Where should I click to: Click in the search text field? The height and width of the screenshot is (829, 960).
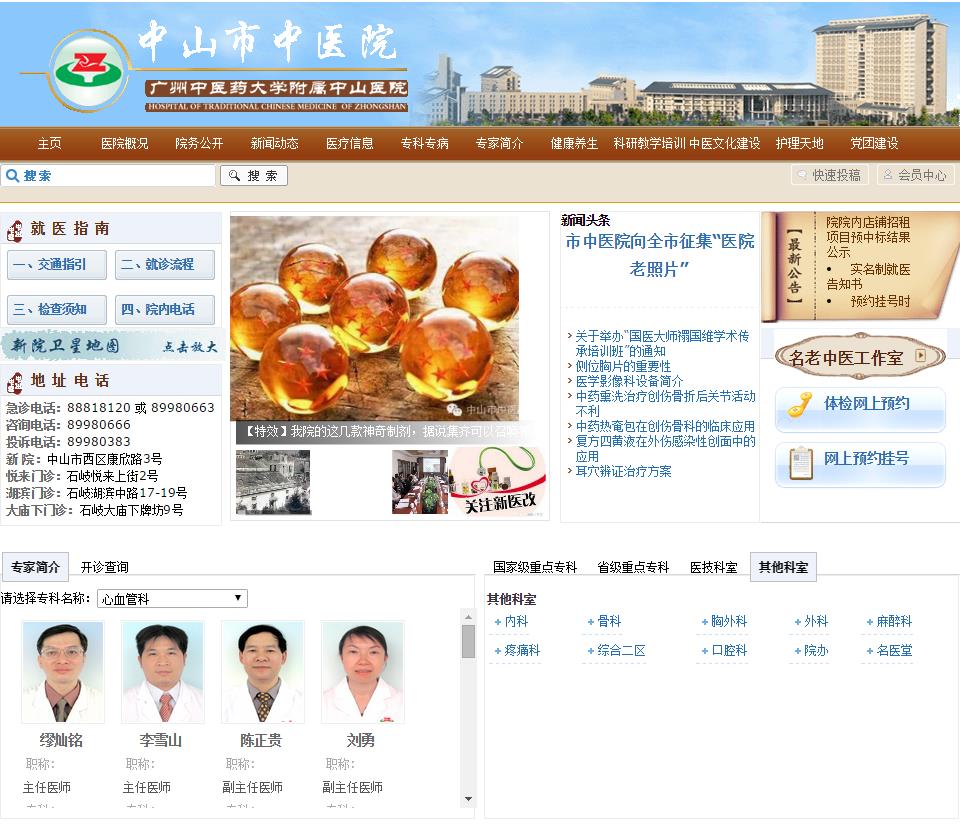pos(108,176)
